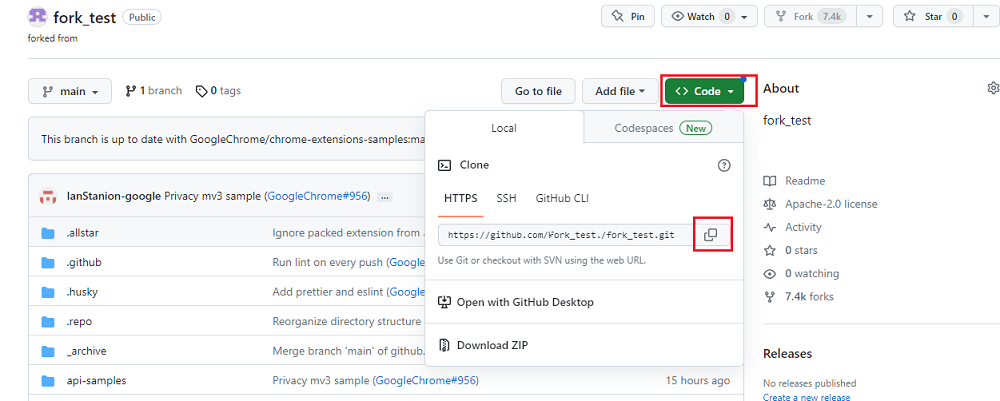Star the fork_test repository
Image resolution: width=1000 pixels, height=401 pixels.
pyautogui.click(x=928, y=17)
